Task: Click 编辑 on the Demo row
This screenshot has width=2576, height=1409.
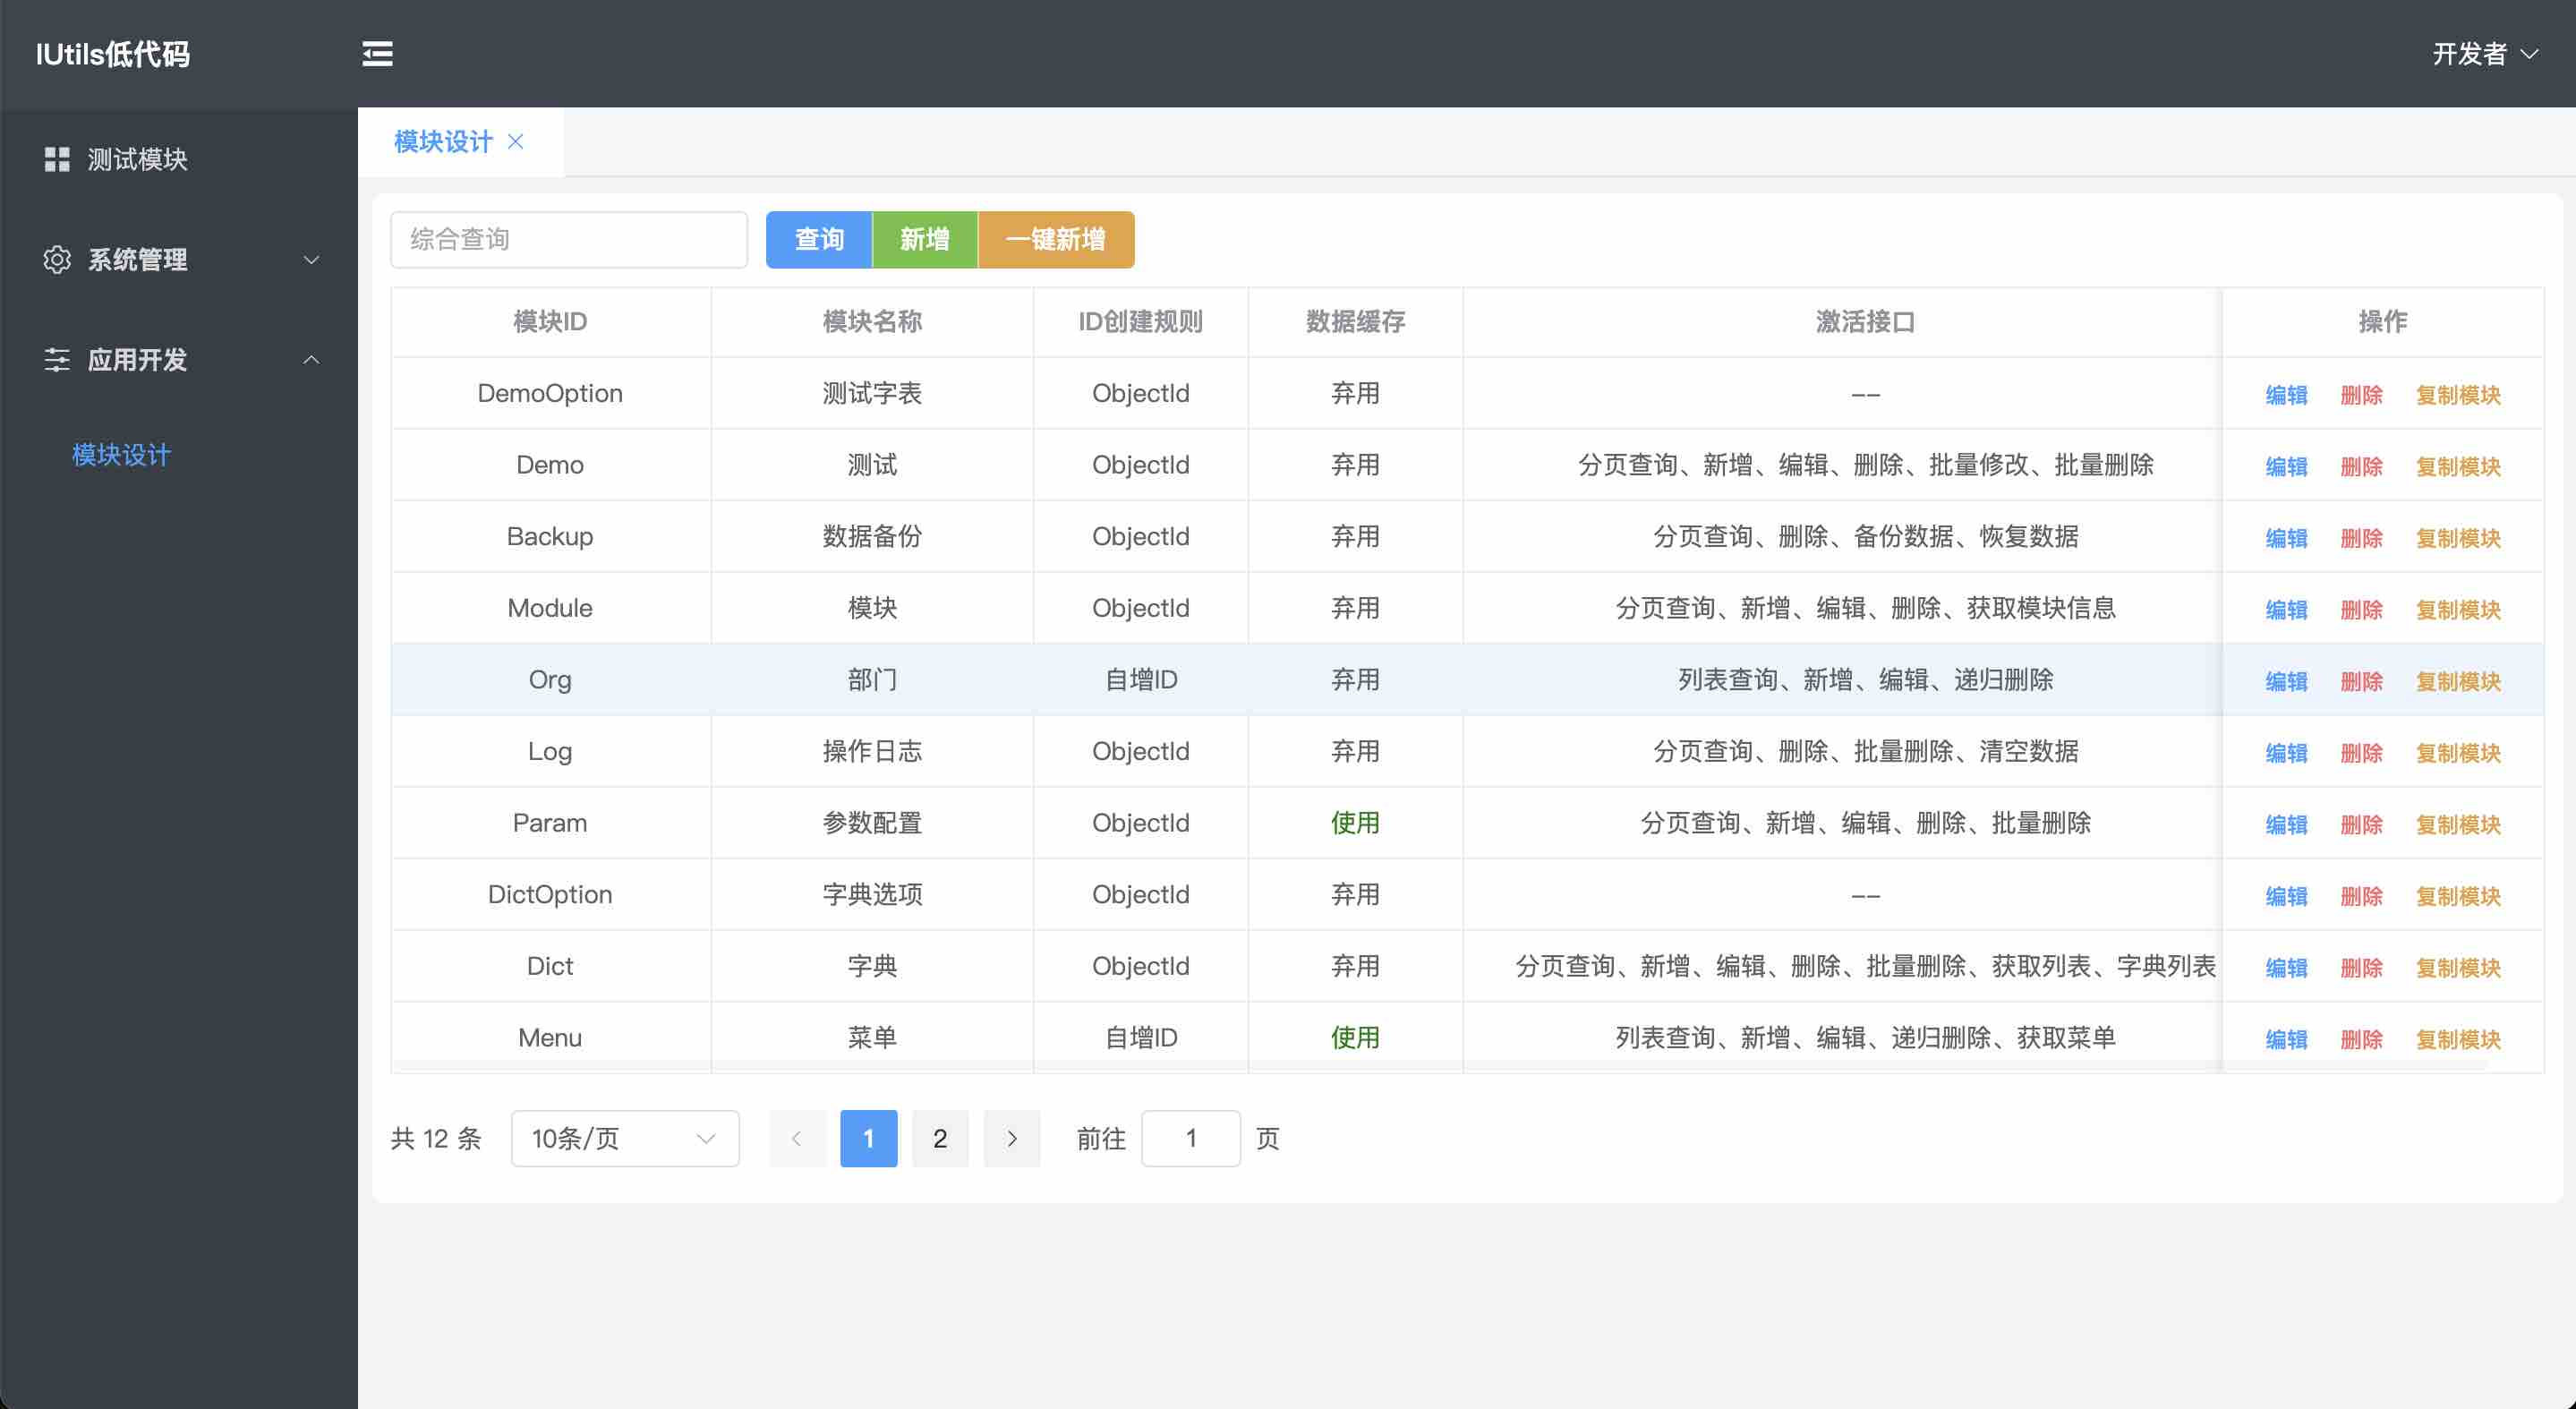Action: [x=2286, y=465]
